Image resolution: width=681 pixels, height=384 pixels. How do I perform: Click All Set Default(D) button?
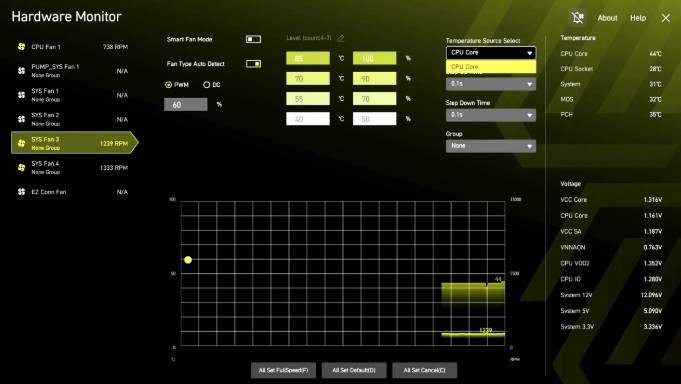(354, 370)
